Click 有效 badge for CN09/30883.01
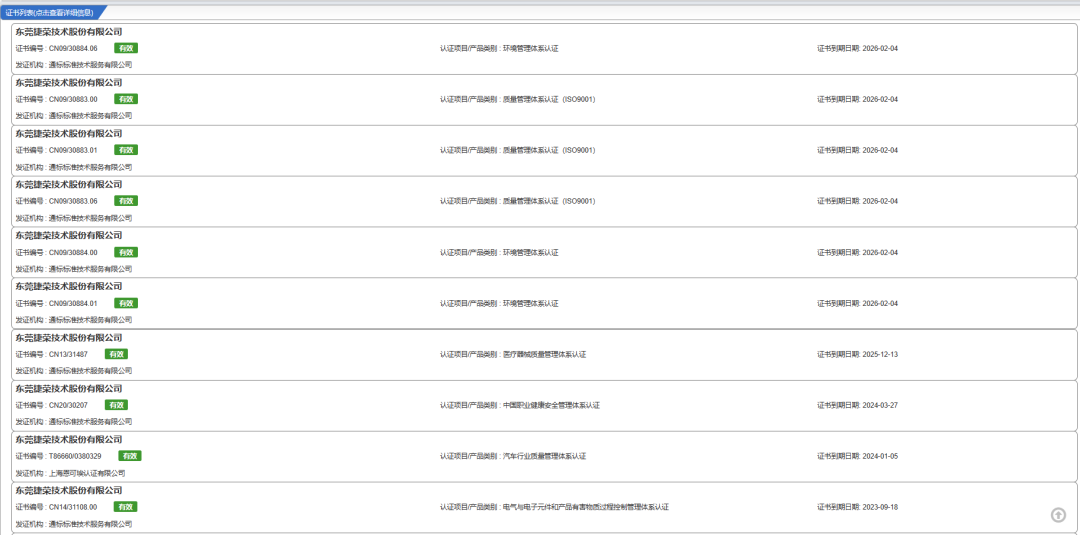The width and height of the screenshot is (1080, 535). click(x=126, y=150)
